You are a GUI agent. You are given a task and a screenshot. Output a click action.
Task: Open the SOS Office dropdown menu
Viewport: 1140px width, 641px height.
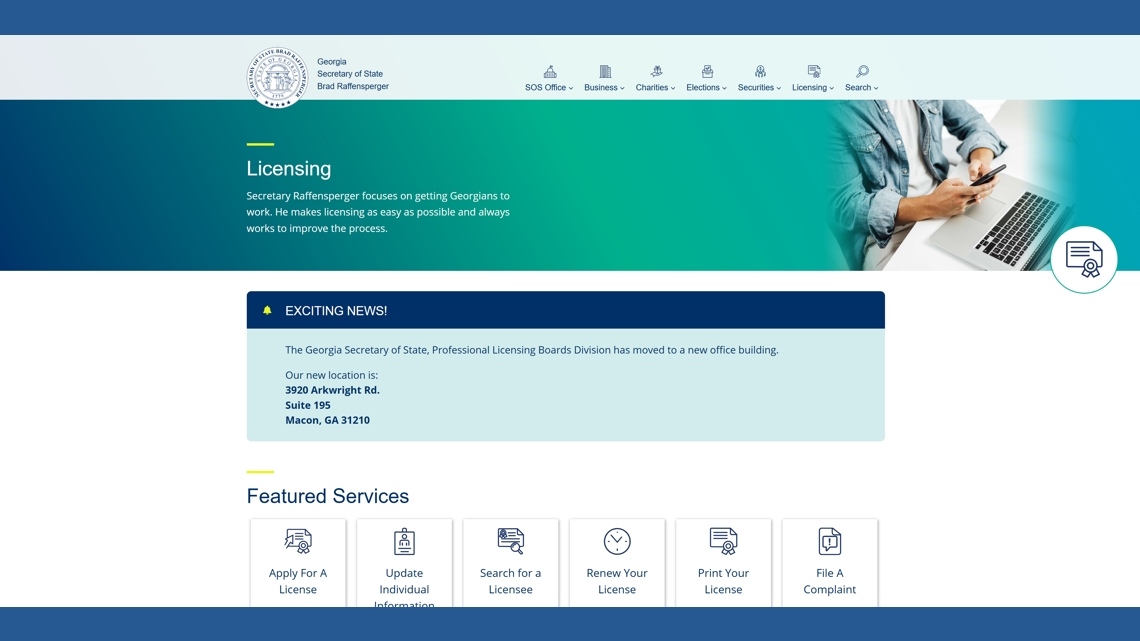coord(549,88)
